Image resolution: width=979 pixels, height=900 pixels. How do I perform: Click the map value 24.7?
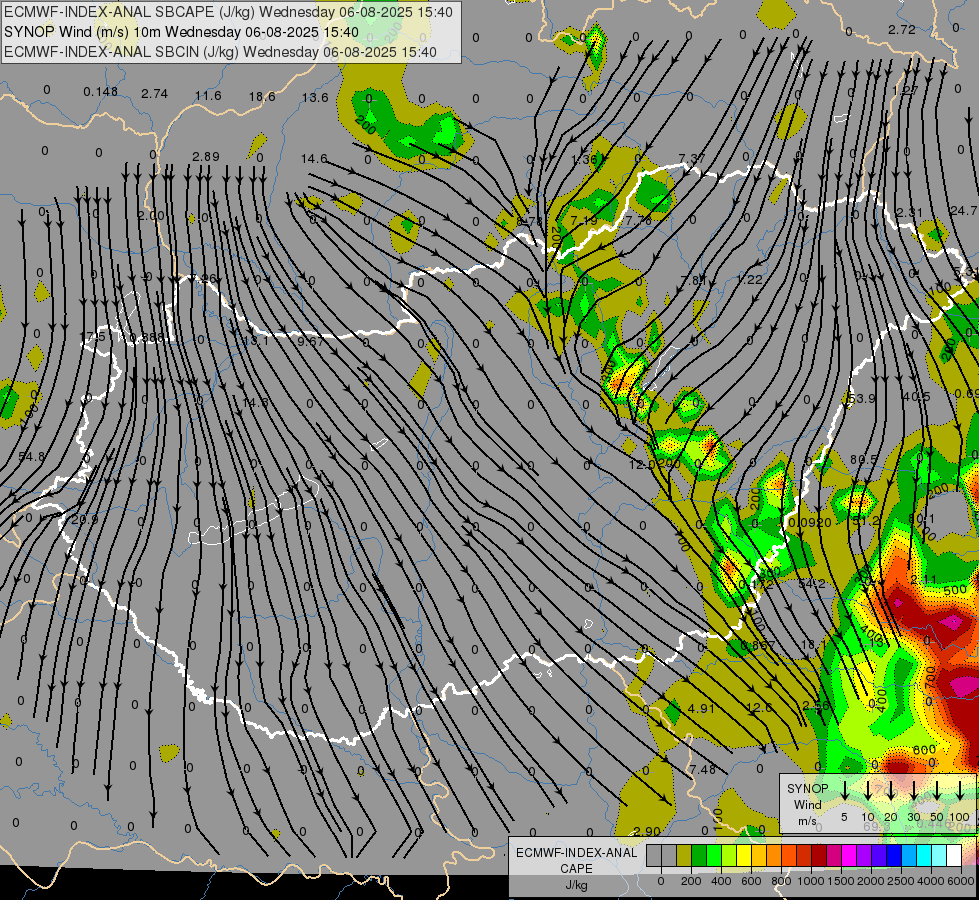pos(963,210)
